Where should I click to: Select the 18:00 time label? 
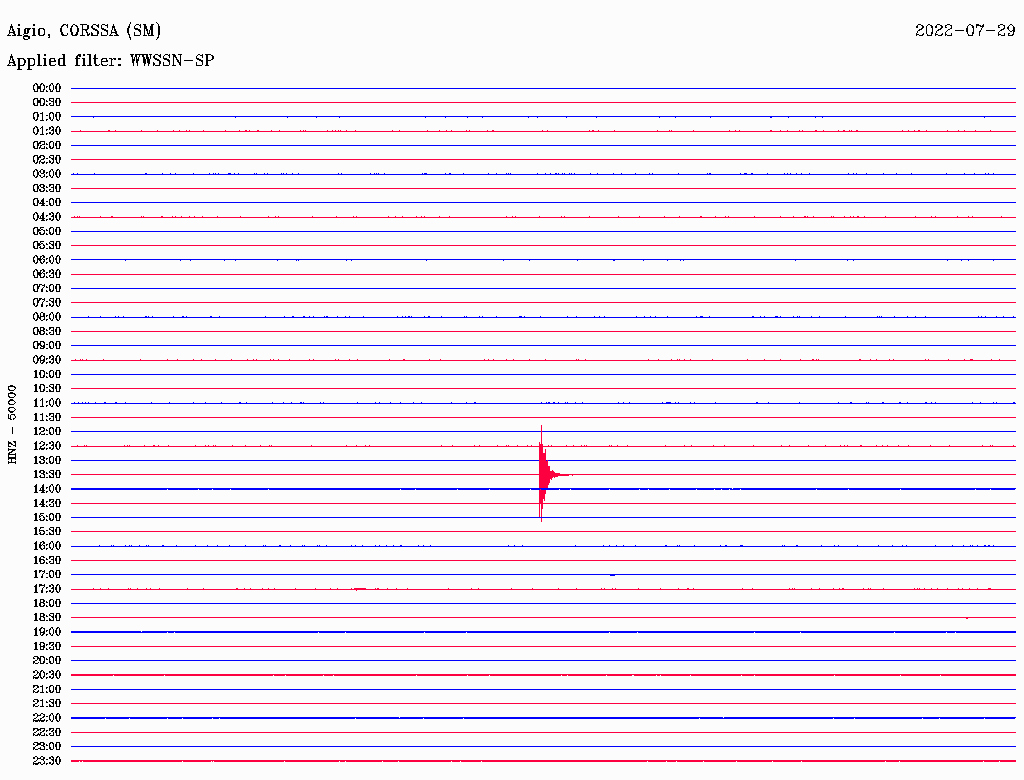tap(47, 604)
